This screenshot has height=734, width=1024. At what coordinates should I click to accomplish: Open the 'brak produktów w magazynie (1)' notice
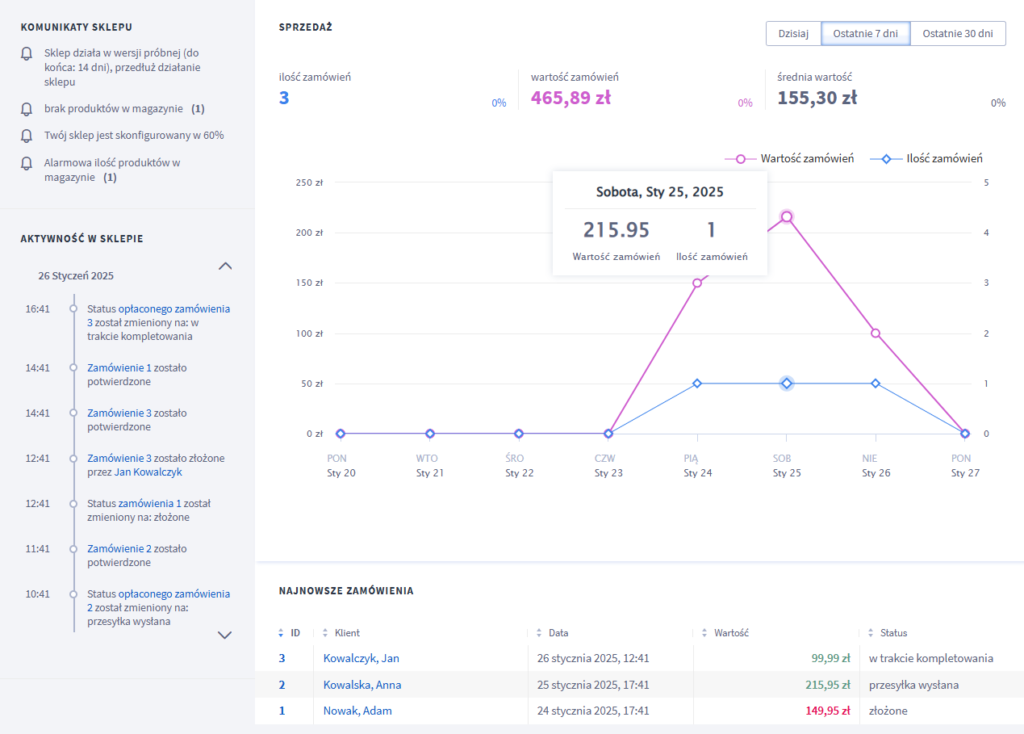point(125,109)
